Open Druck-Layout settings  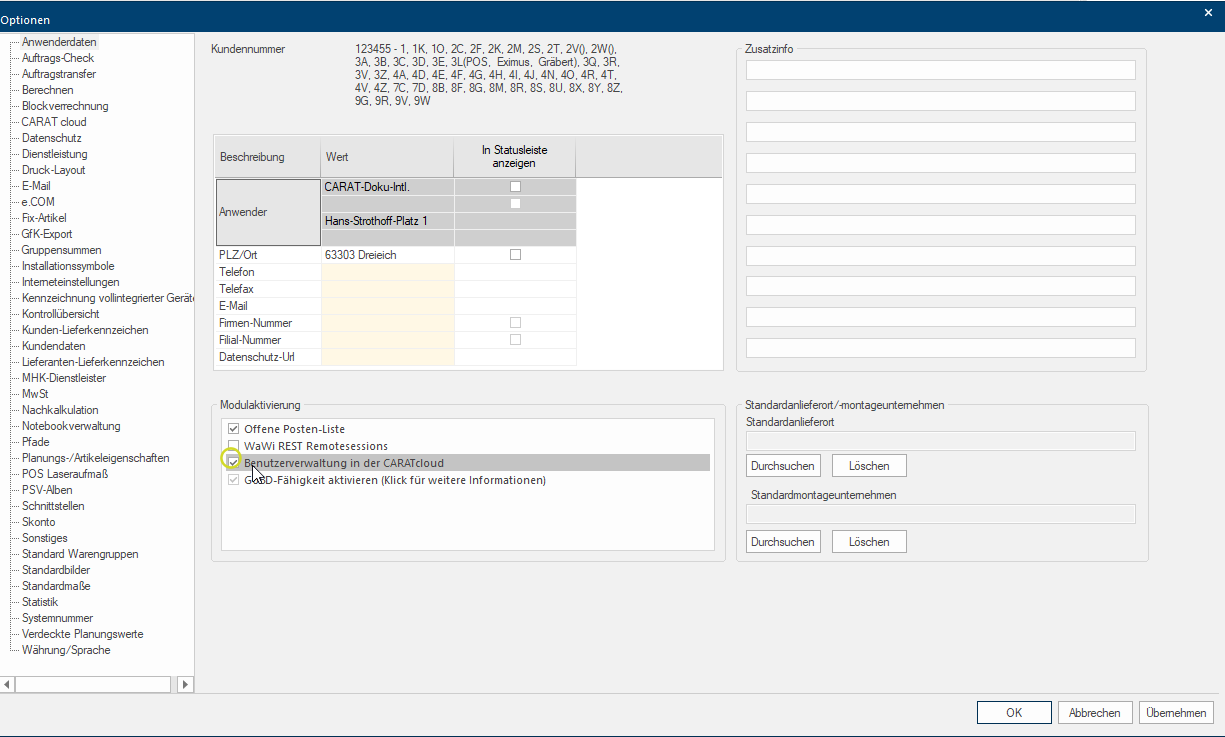(54, 170)
